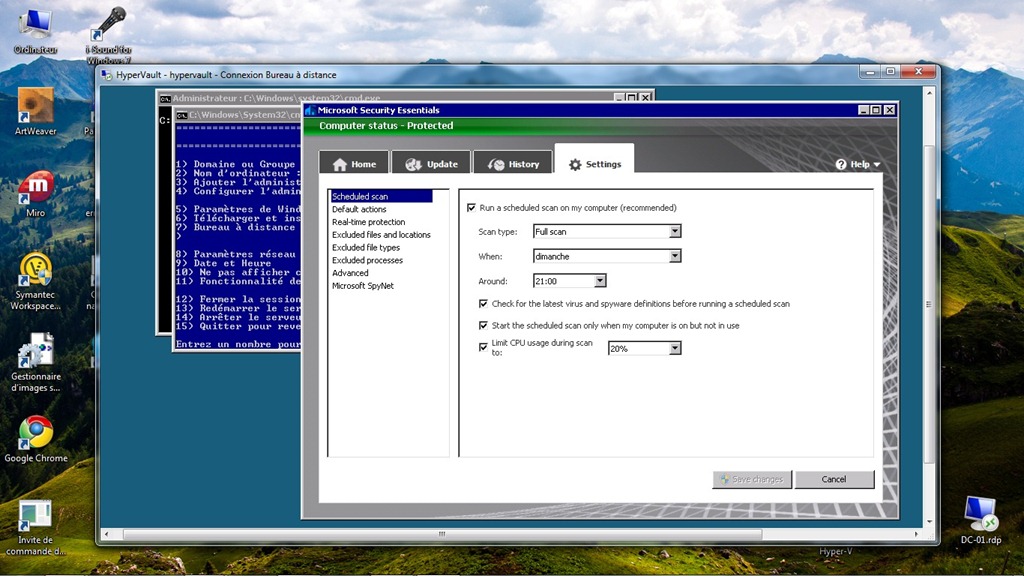
Task: Click the scroll up arrow of remote desktop
Action: [x=929, y=93]
